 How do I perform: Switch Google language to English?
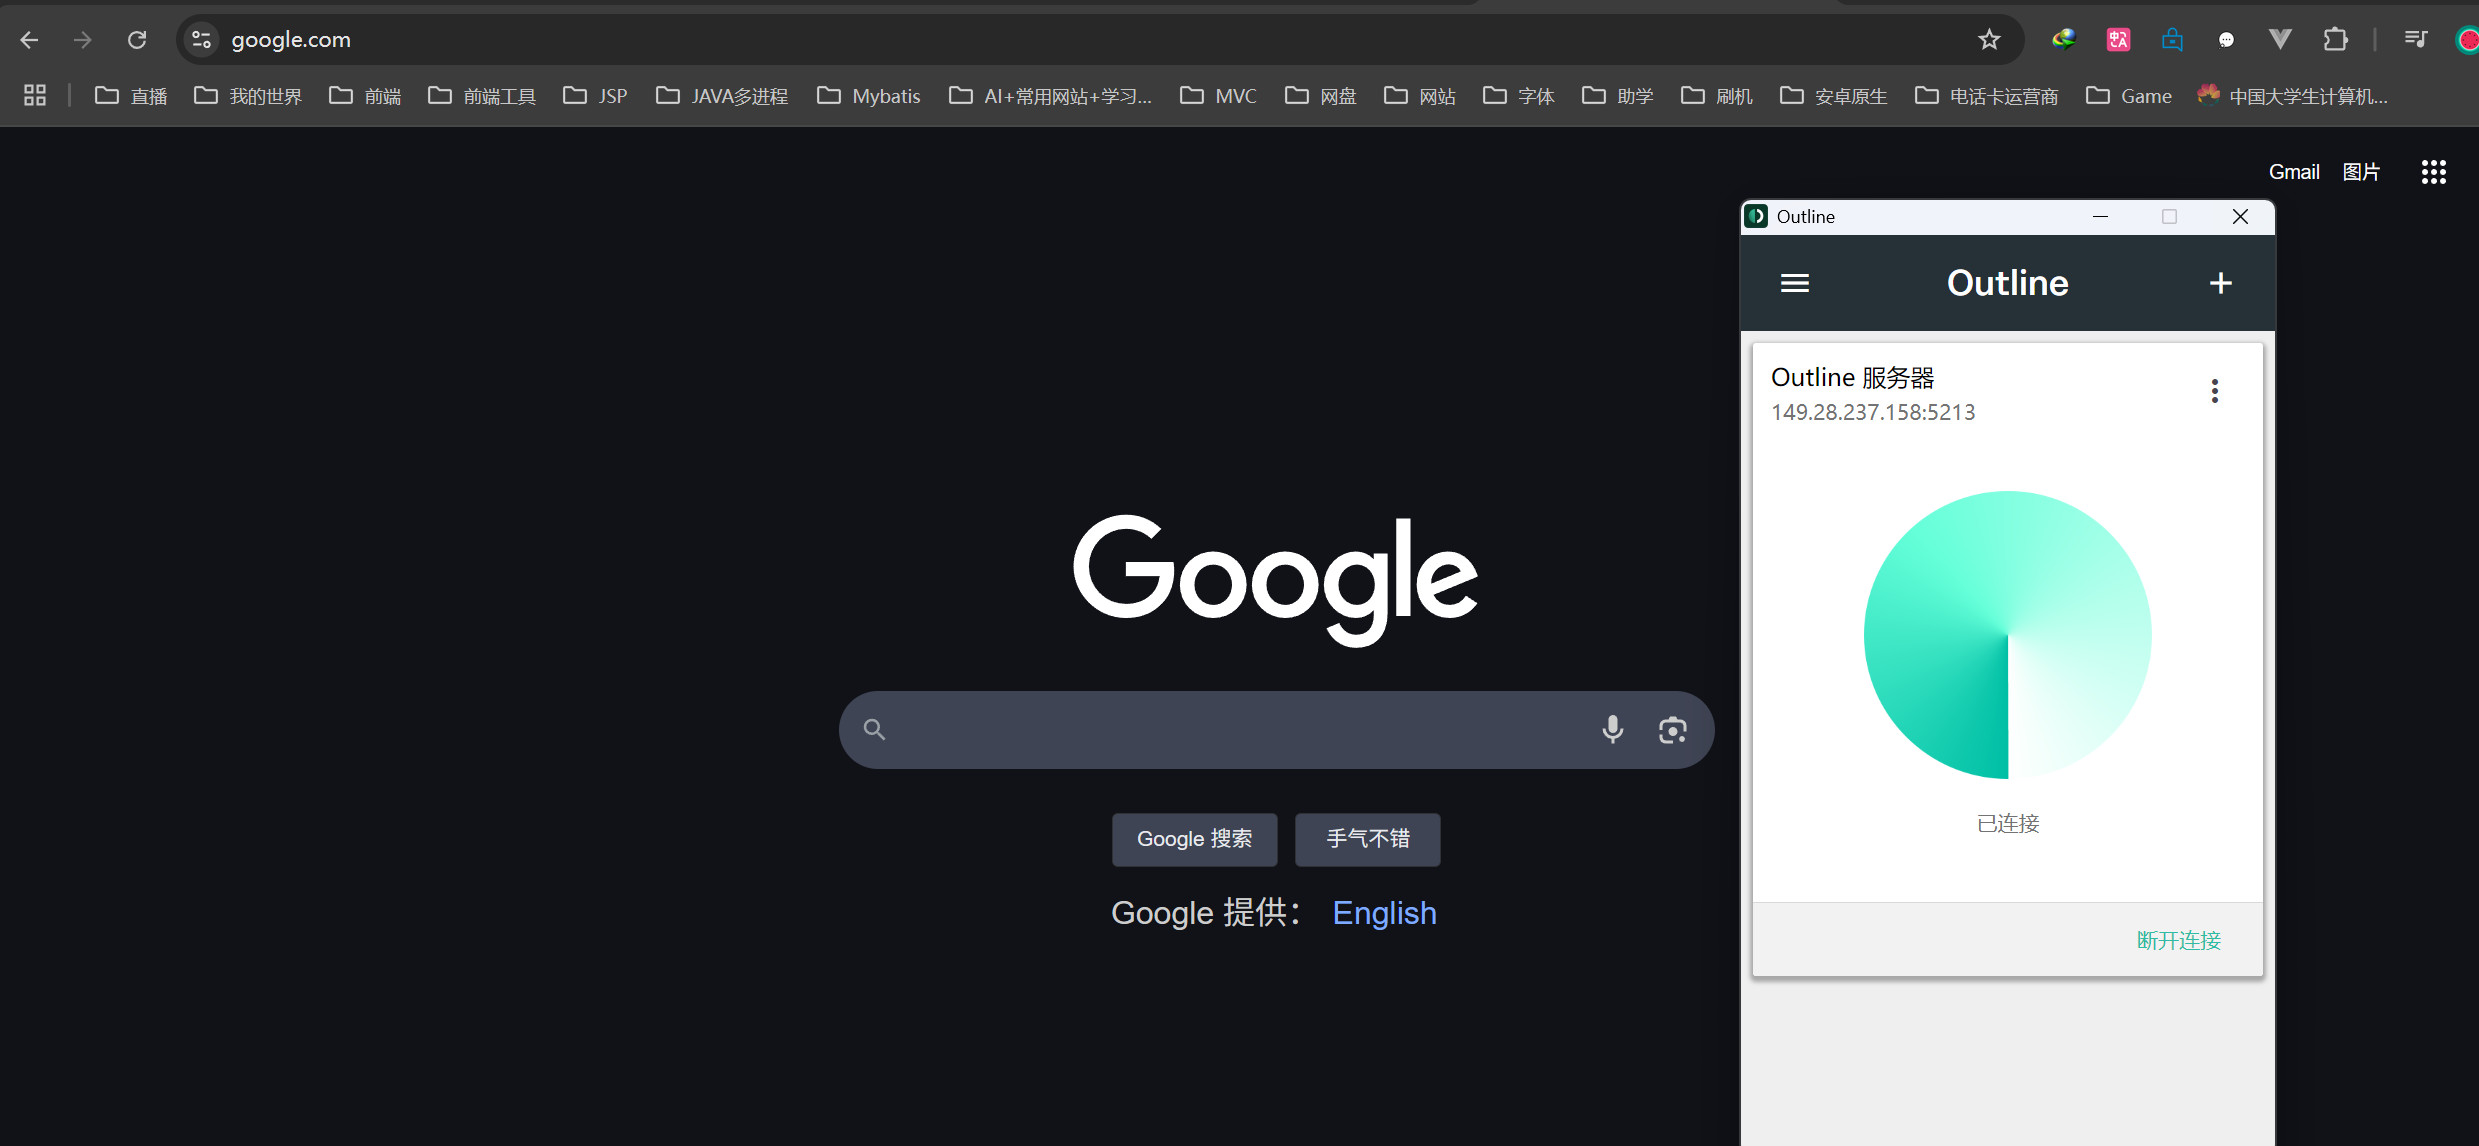[1384, 913]
